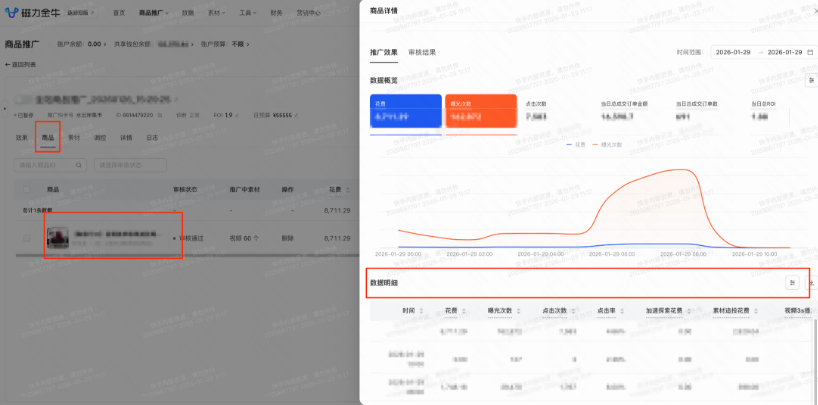Sort the 花费 column in detail drawer table

pos(464,311)
